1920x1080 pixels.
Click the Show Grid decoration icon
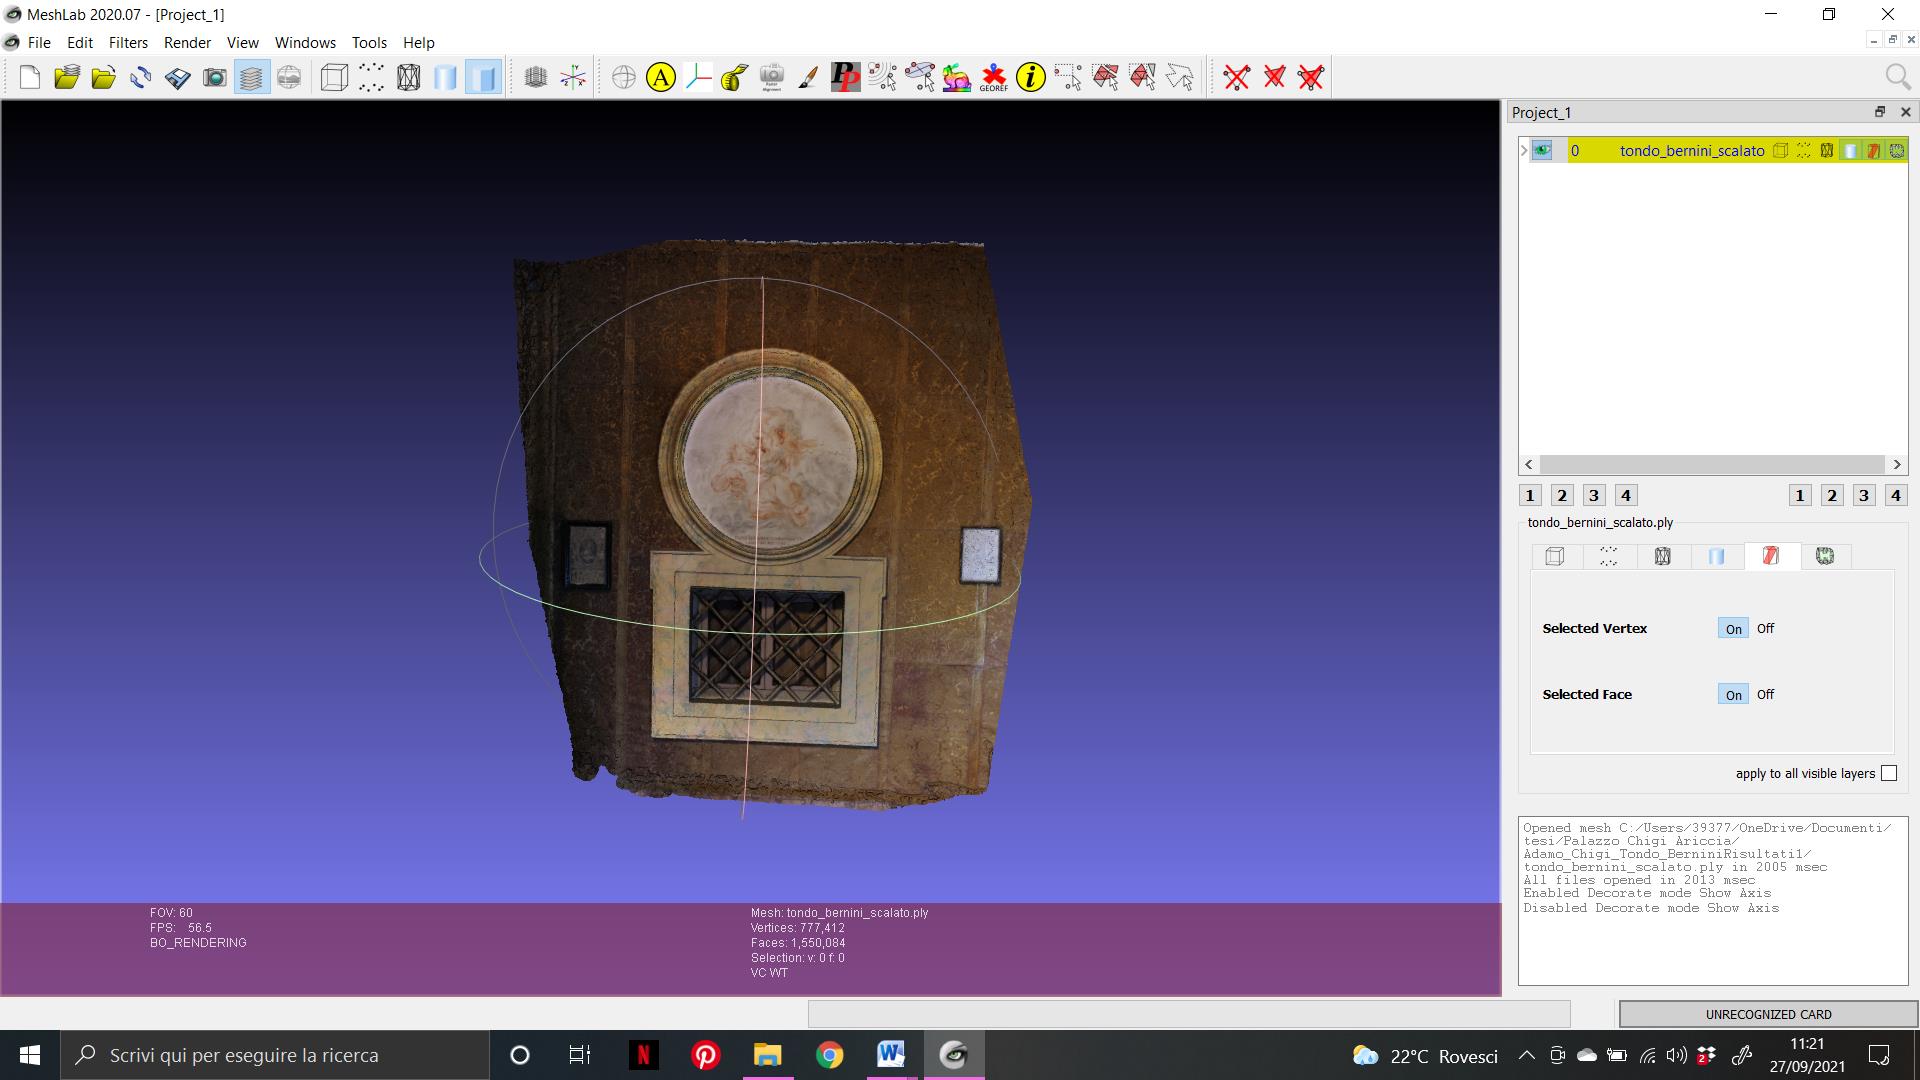coord(536,77)
